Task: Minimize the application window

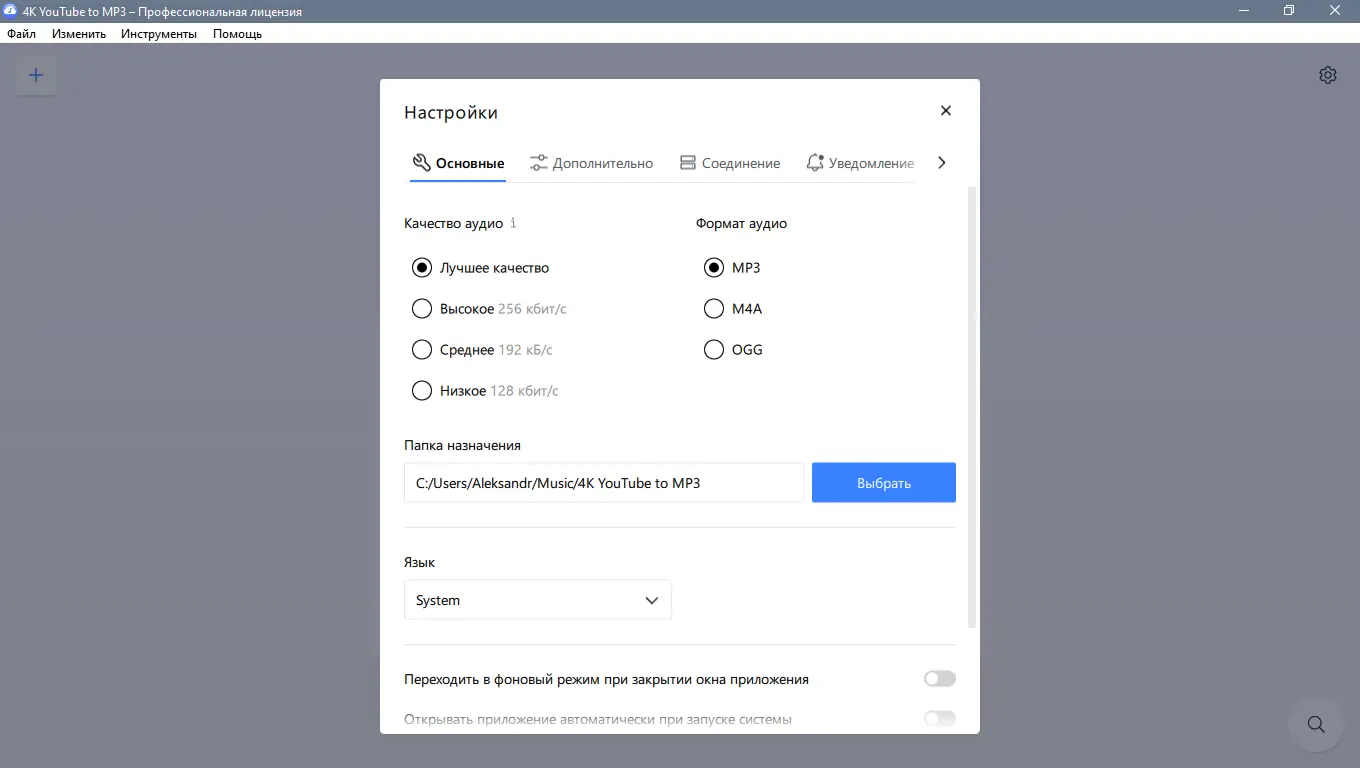Action: 1244,11
